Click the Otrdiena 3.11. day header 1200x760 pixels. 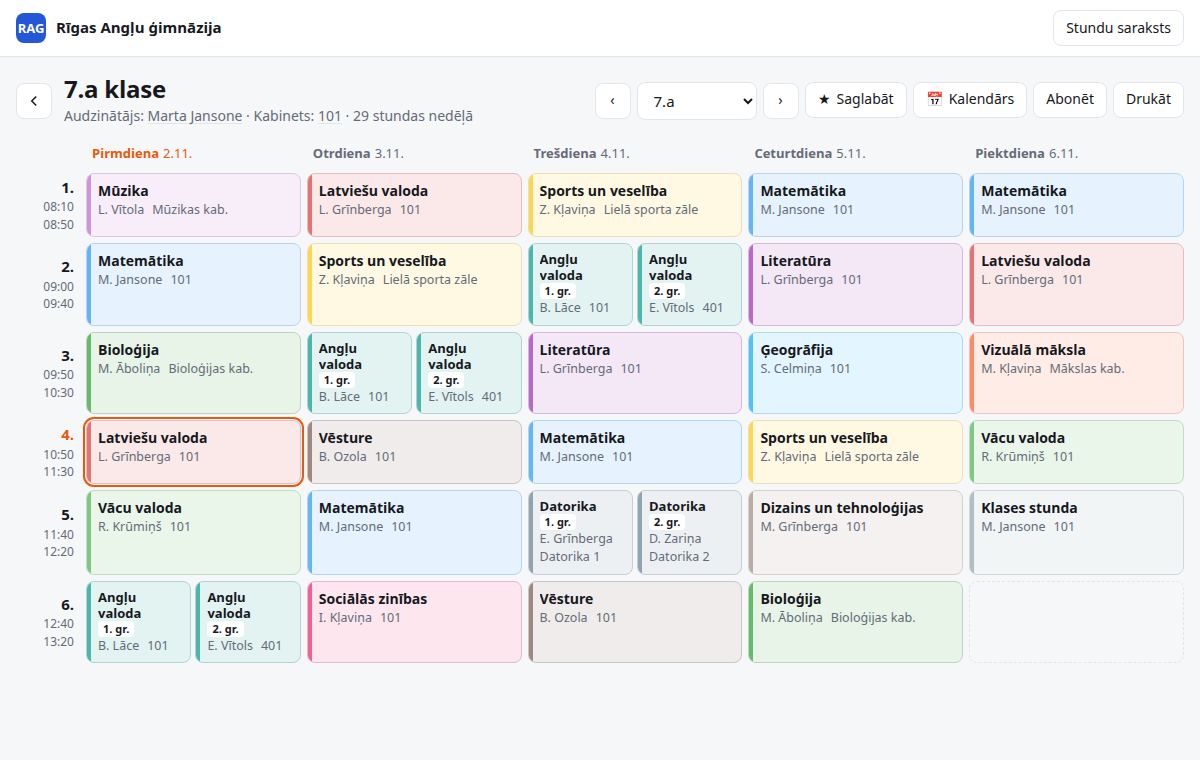click(x=358, y=154)
